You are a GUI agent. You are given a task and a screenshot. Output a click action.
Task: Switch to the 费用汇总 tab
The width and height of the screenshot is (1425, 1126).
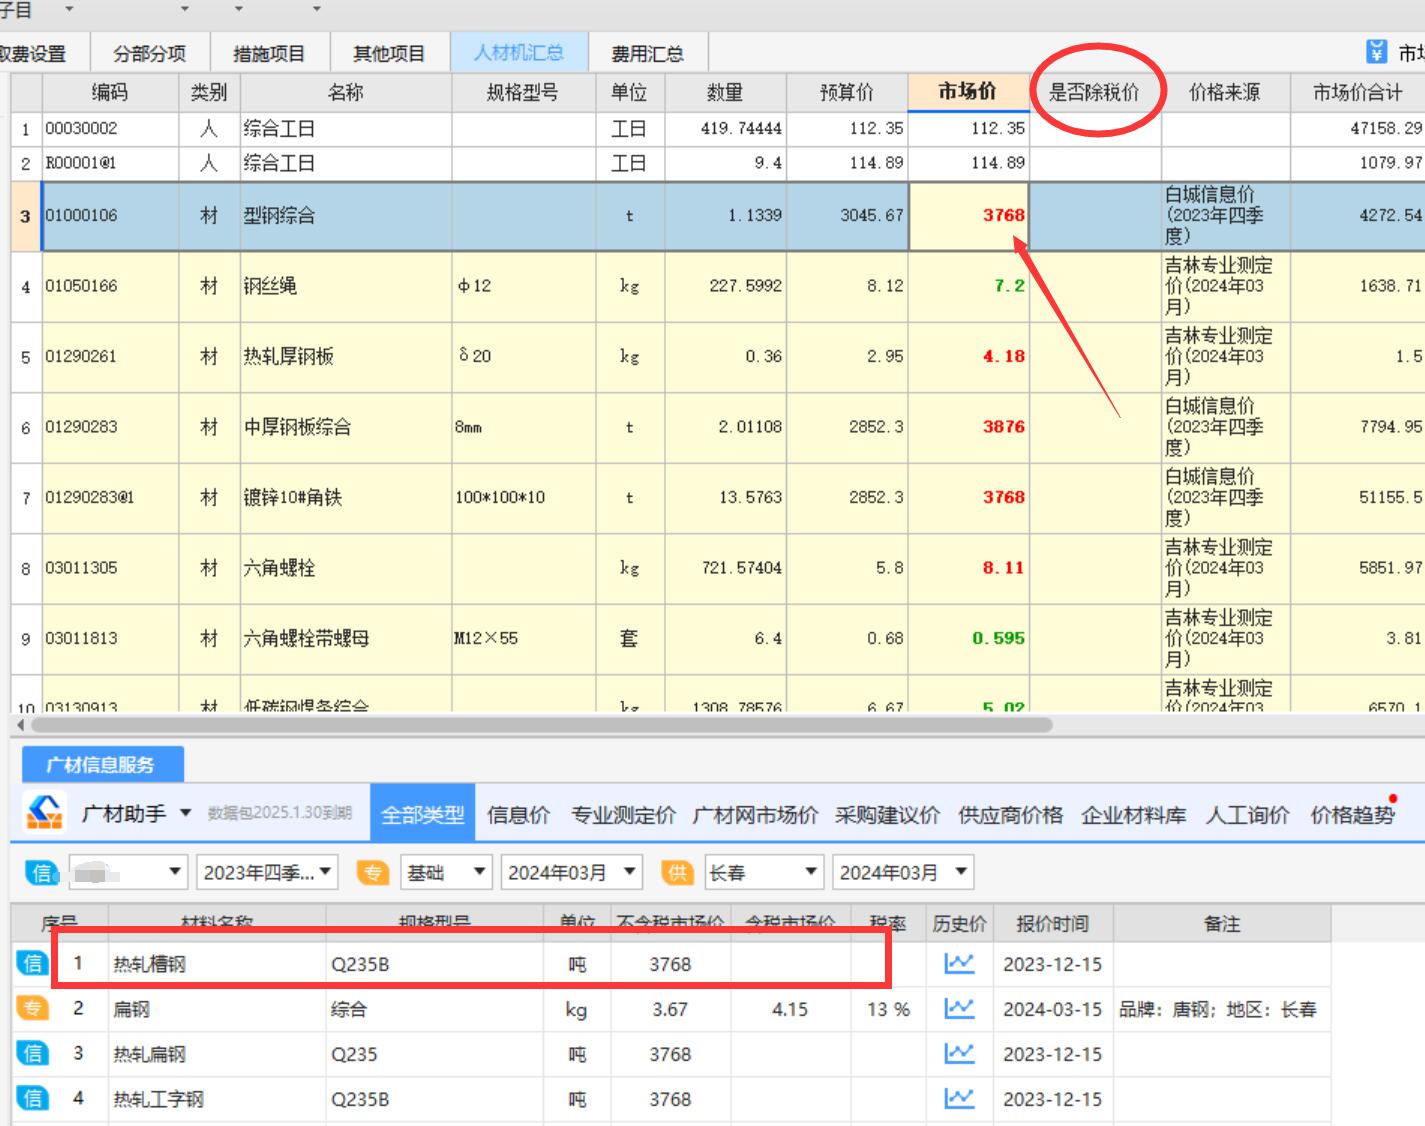coord(648,54)
